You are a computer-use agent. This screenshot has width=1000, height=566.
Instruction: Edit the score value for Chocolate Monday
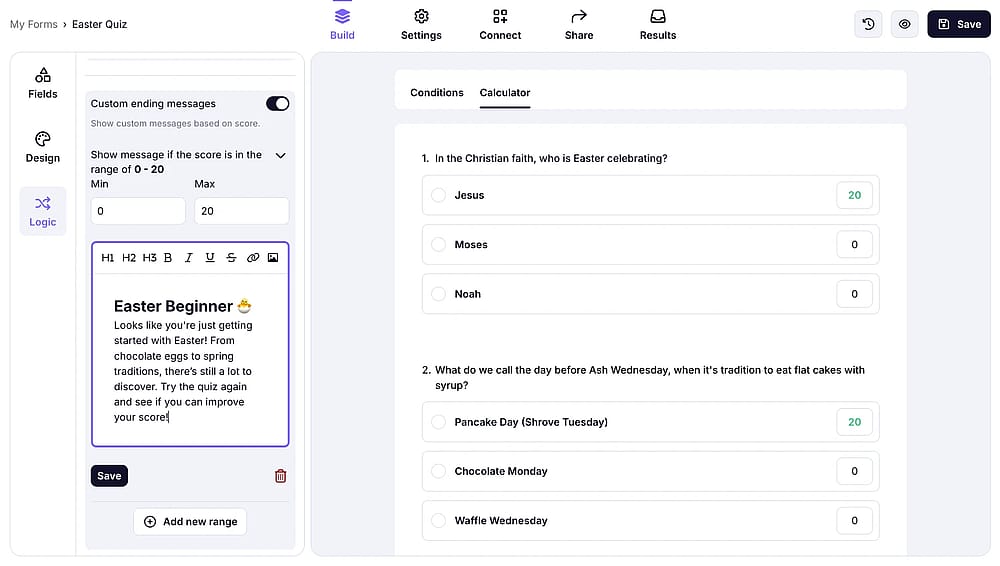coord(854,472)
